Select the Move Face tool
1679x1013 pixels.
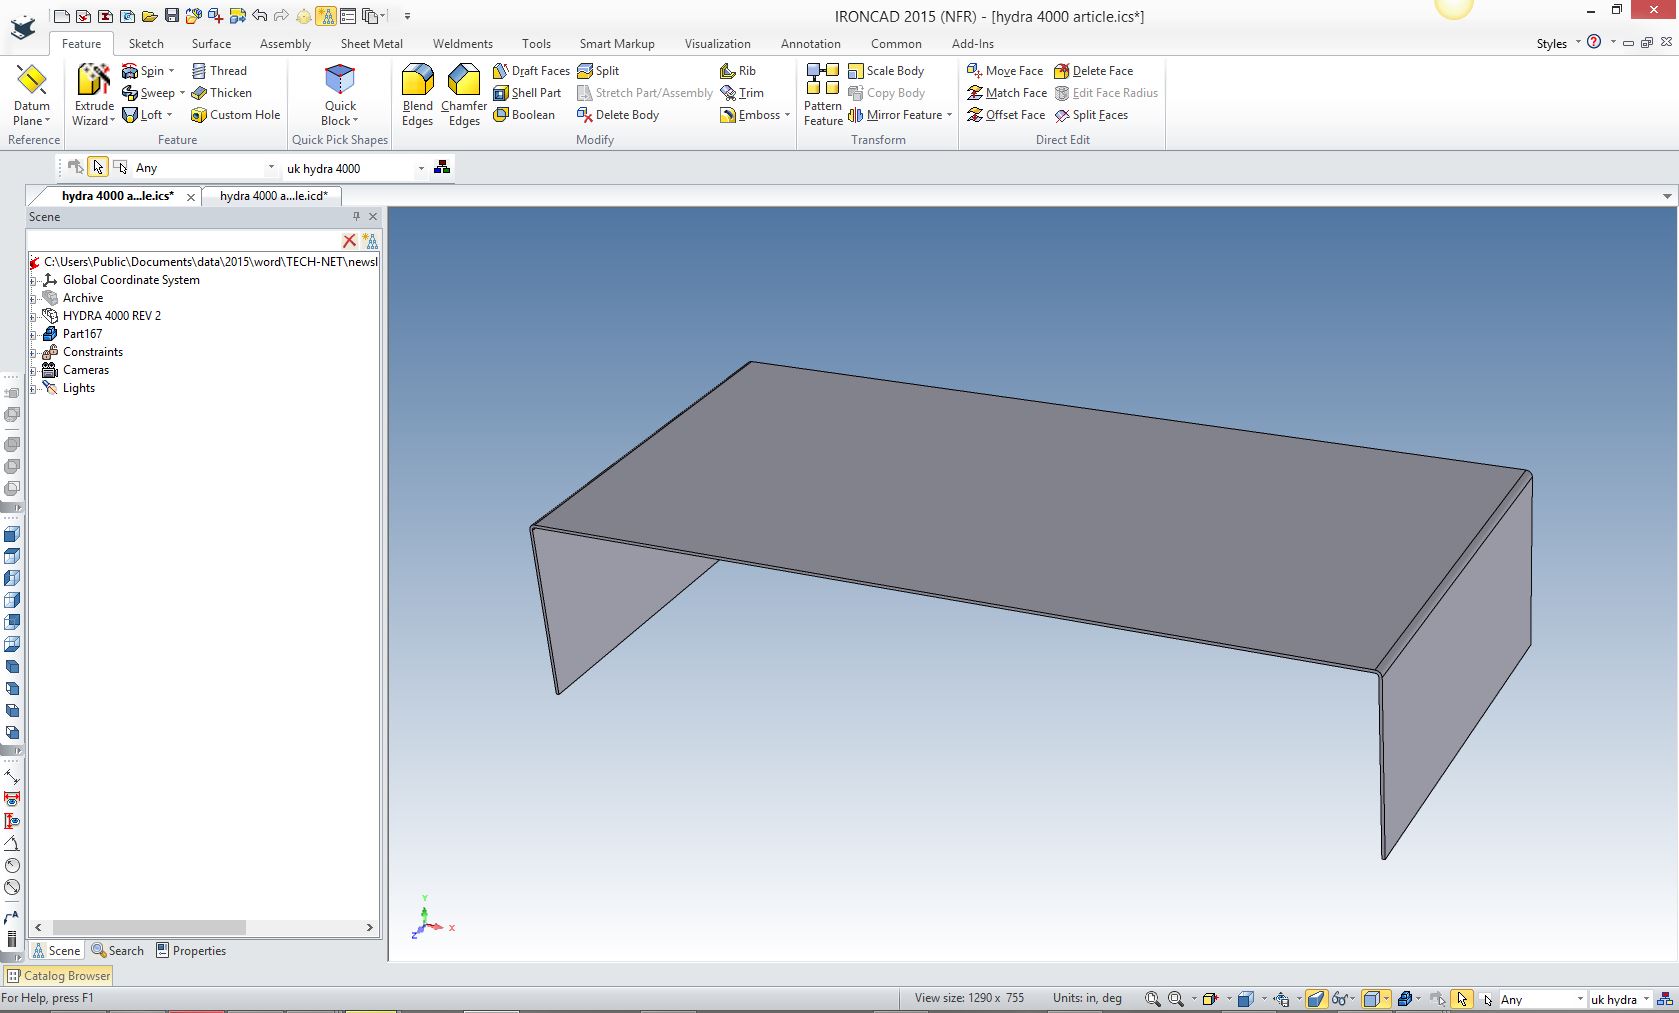(x=1005, y=71)
